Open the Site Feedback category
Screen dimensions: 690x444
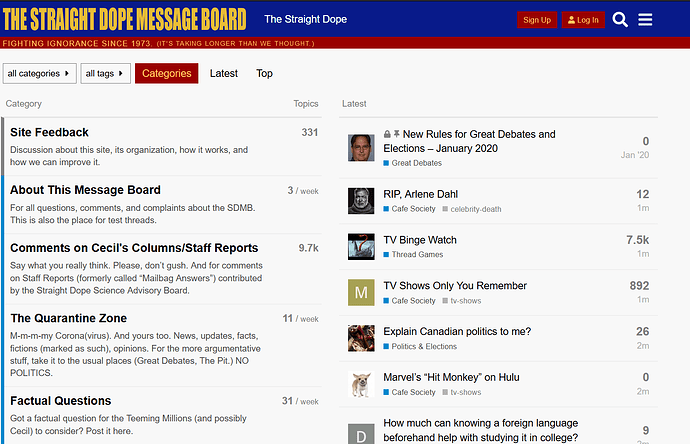click(49, 132)
